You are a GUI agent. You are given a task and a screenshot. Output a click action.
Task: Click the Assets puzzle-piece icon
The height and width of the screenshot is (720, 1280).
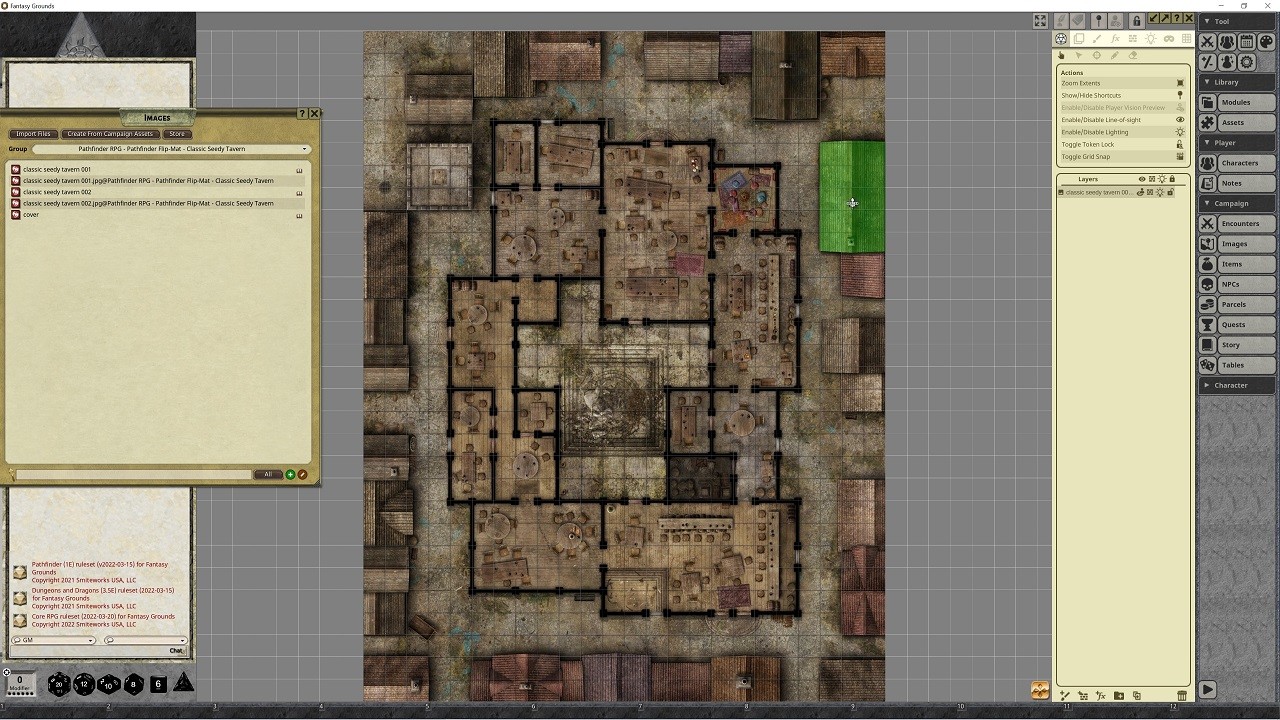[x=1207, y=122]
